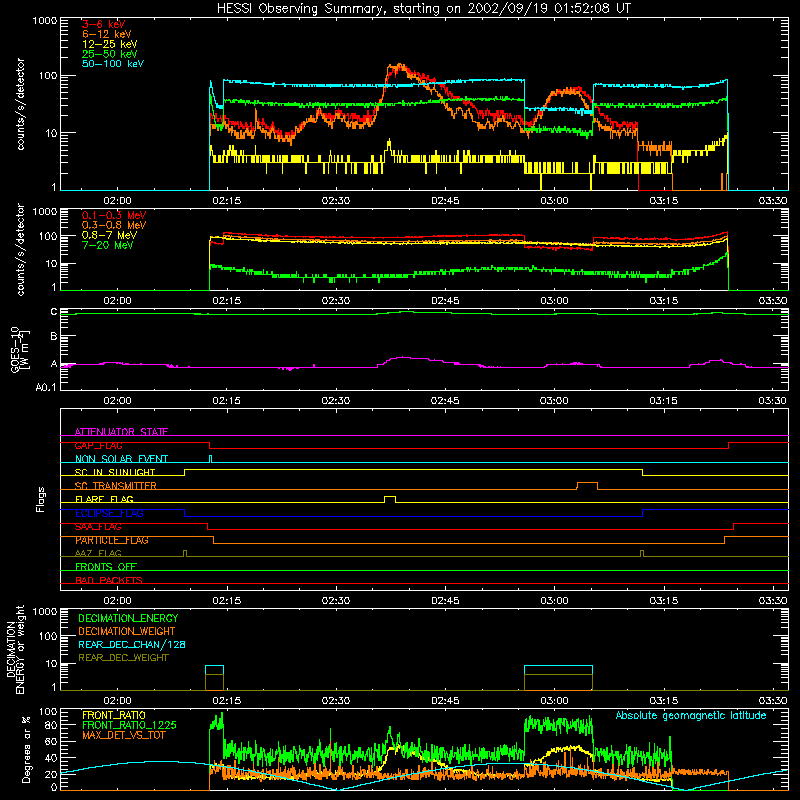This screenshot has width=800, height=800.
Task: Select the C class tick label
Action: [x=54, y=312]
